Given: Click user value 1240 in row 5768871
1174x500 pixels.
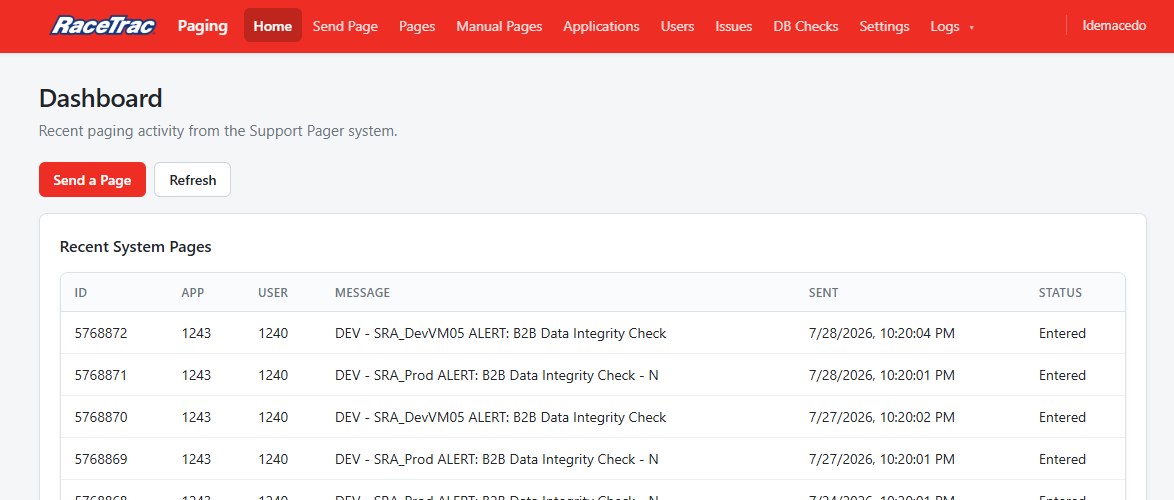Looking at the screenshot, I should pos(273,375).
